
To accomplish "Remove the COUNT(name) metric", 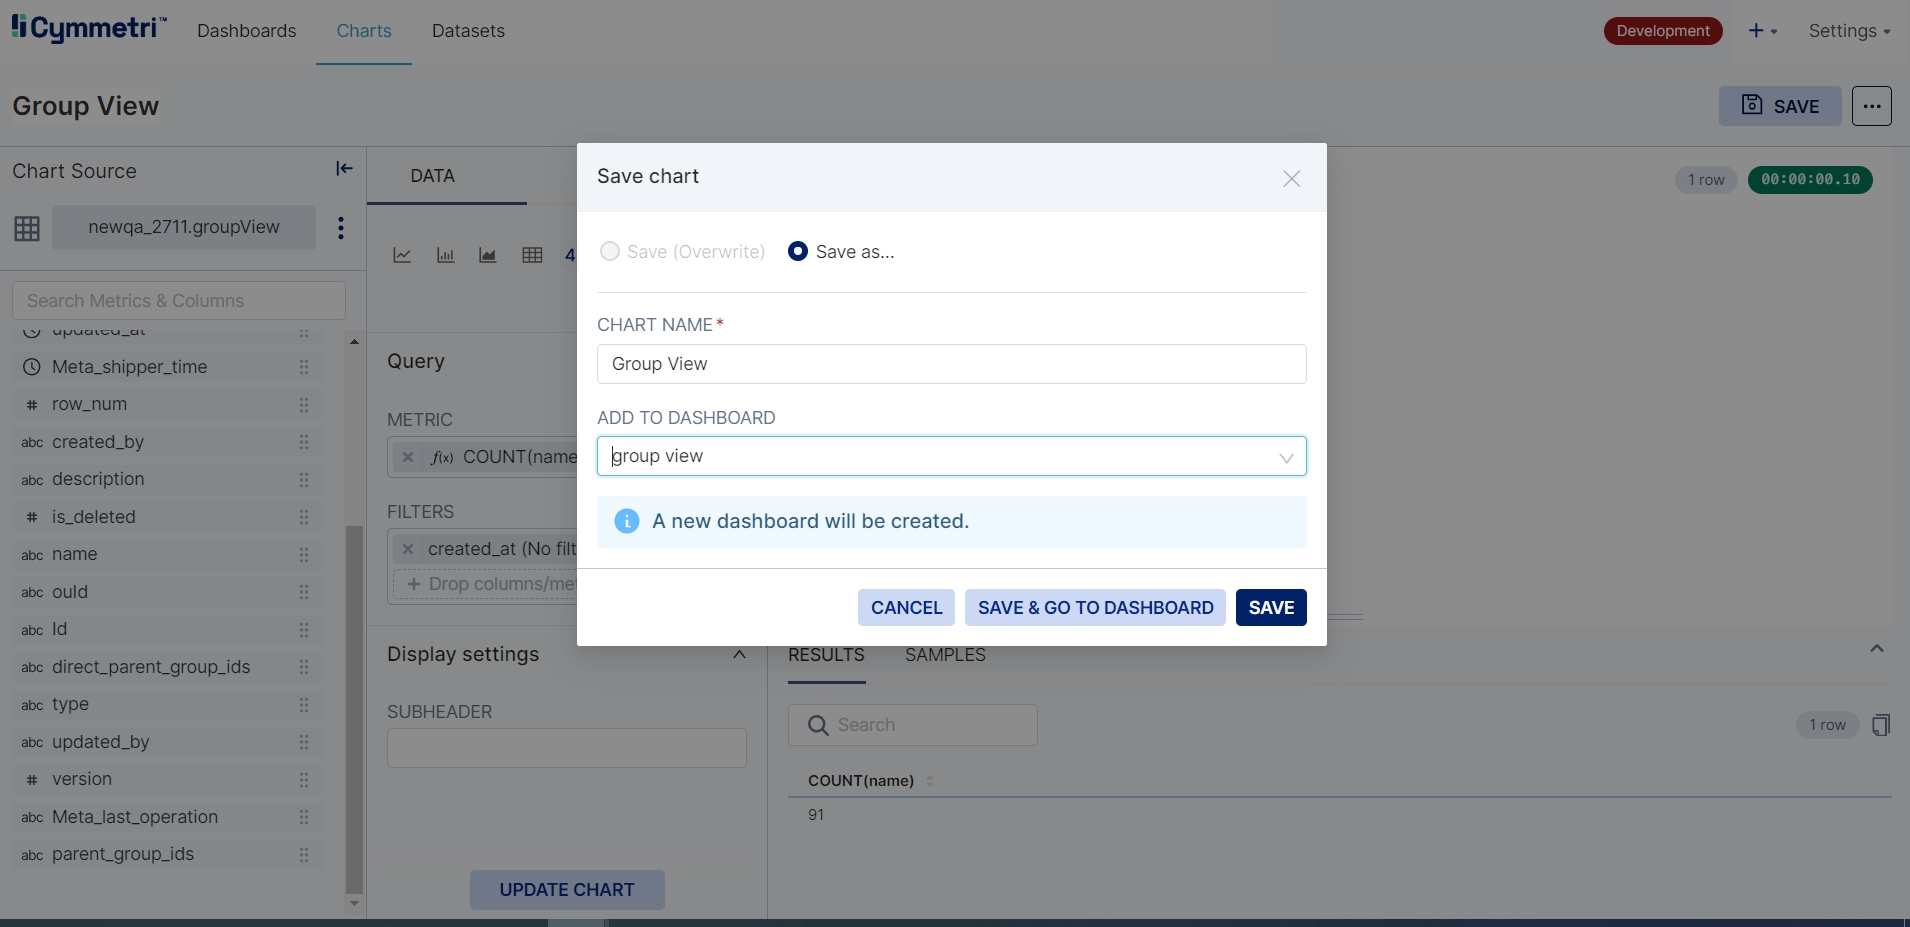I will pyautogui.click(x=408, y=457).
